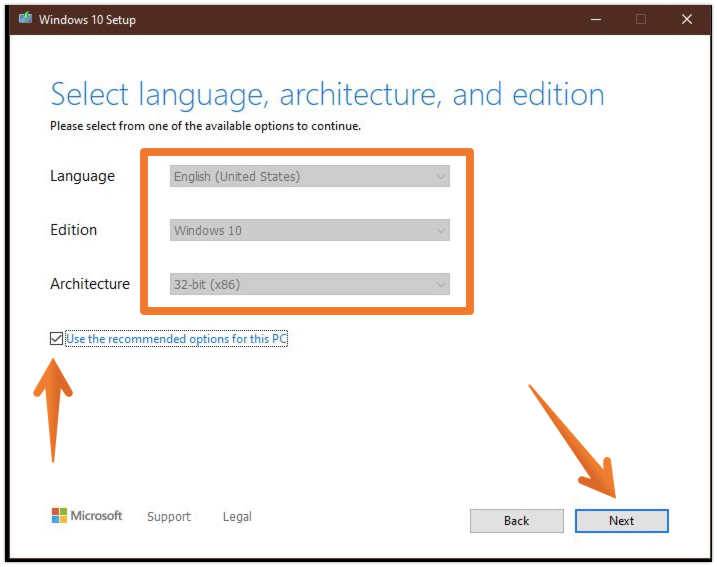Viewport: 717px width, 567px height.
Task: Click the disabled maximize button
Action: pyautogui.click(x=641, y=19)
